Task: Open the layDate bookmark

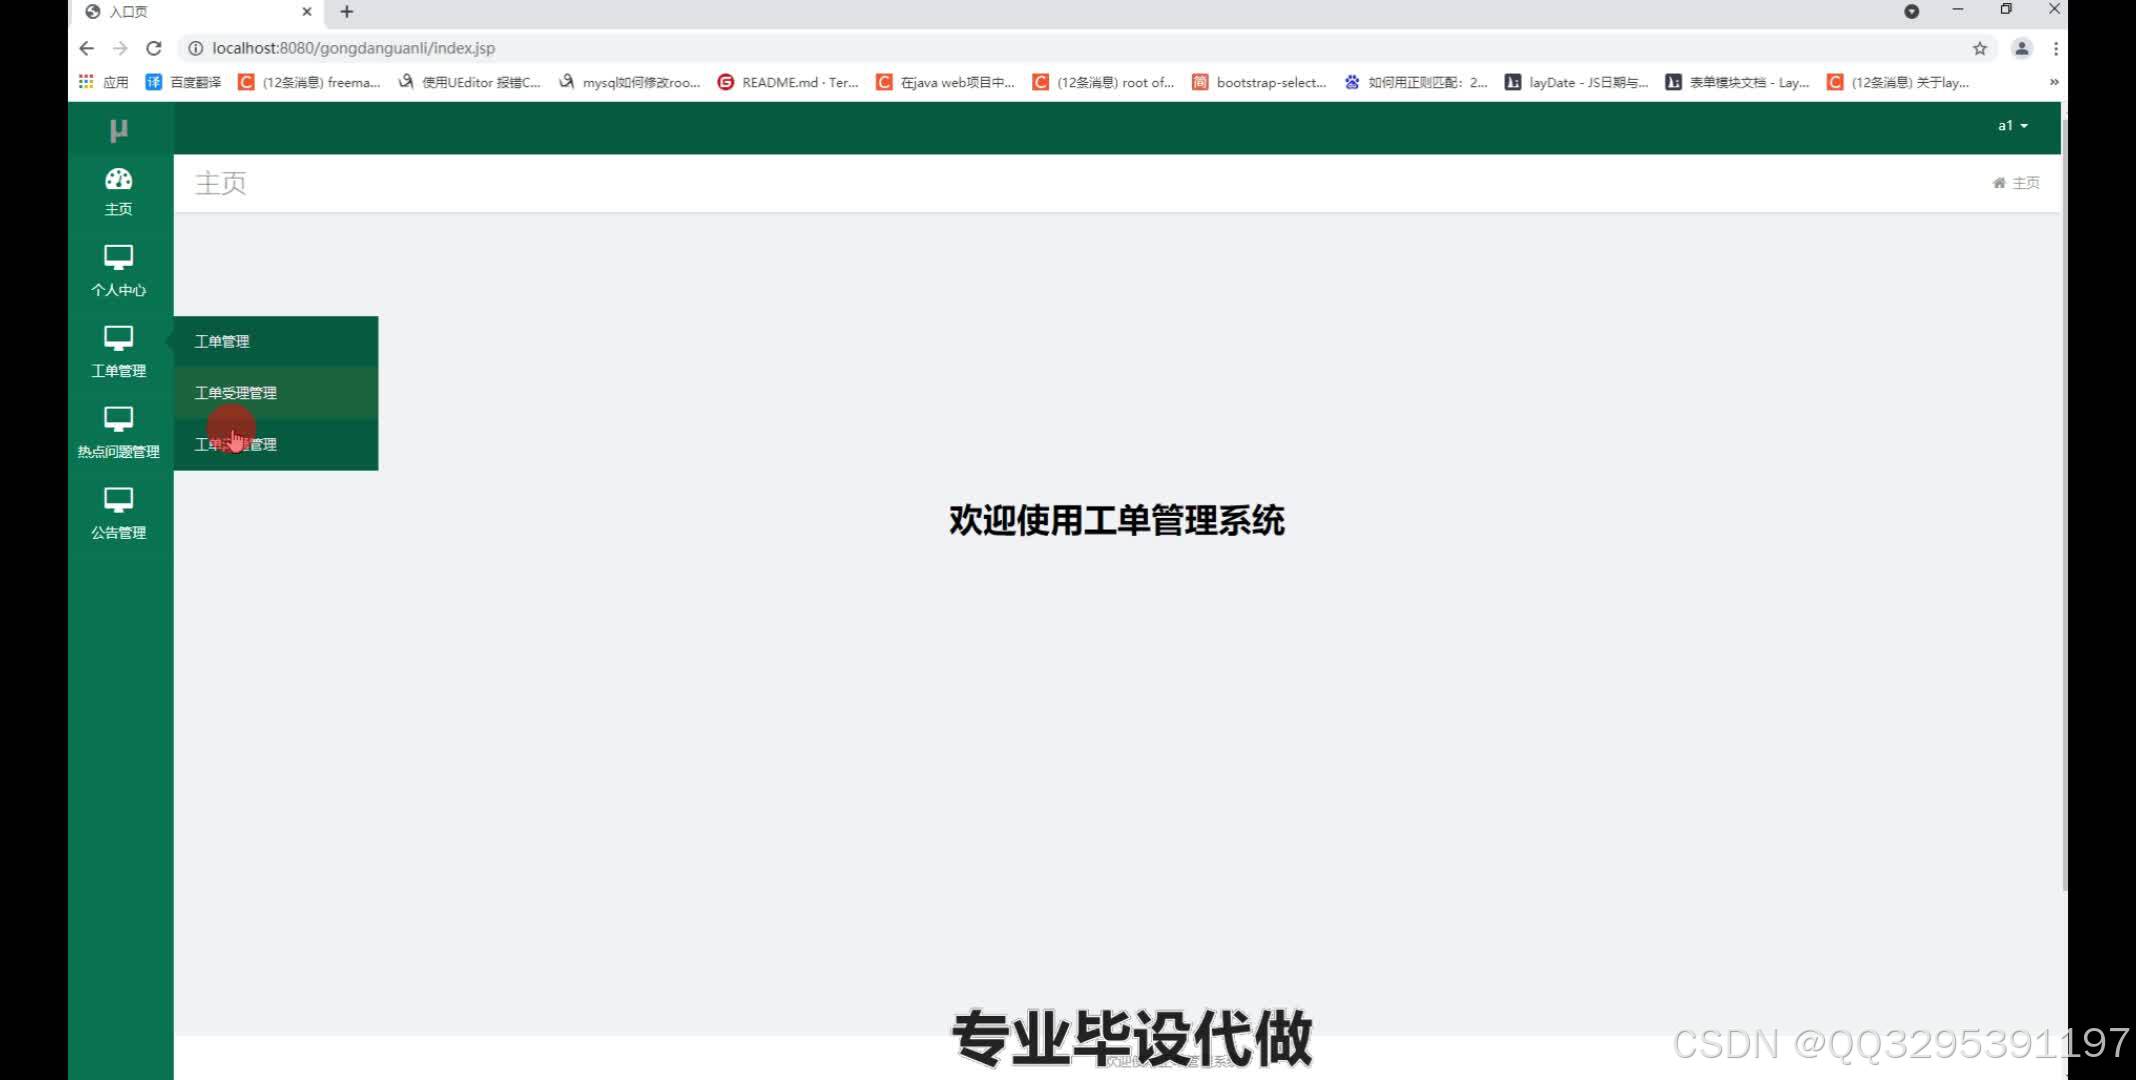Action: (x=1576, y=82)
